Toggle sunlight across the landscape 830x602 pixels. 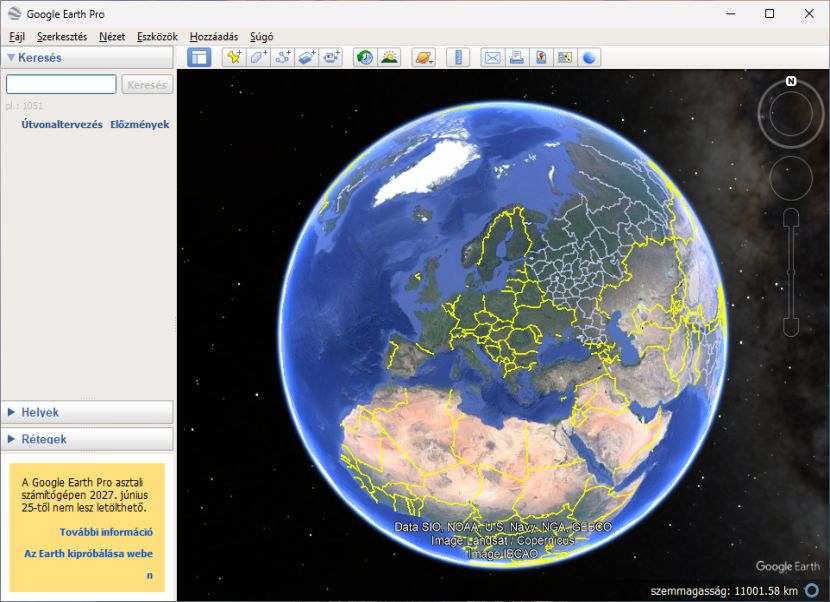389,57
